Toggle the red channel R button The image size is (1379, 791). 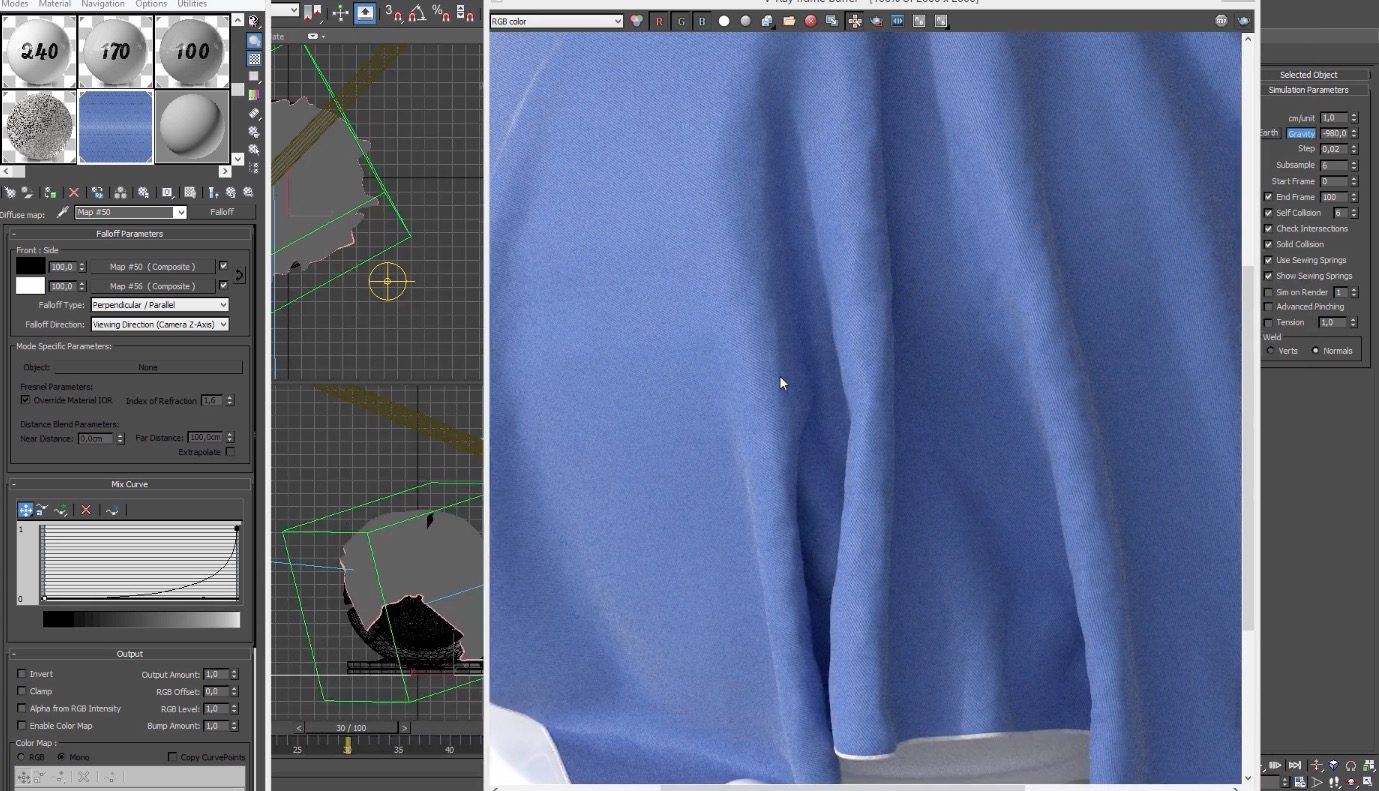click(x=659, y=21)
